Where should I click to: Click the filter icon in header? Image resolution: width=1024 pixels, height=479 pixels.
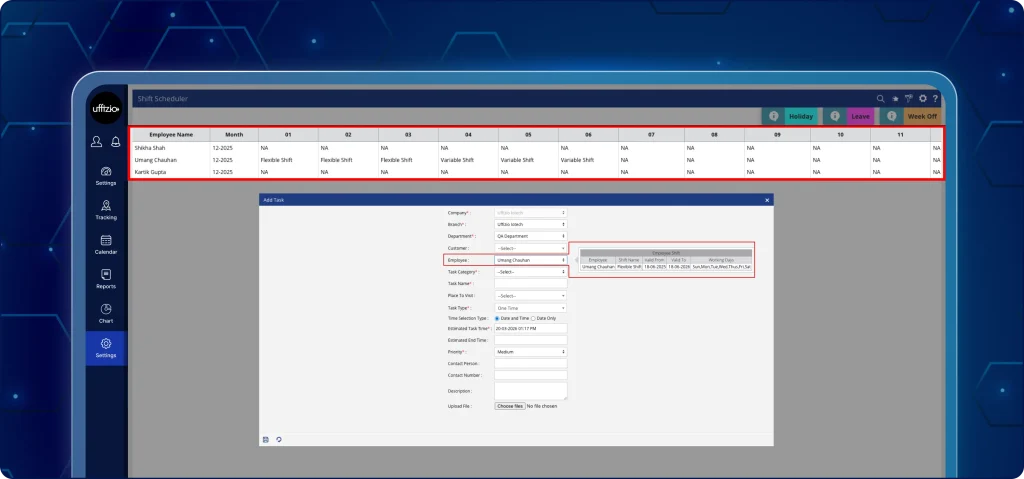[908, 99]
